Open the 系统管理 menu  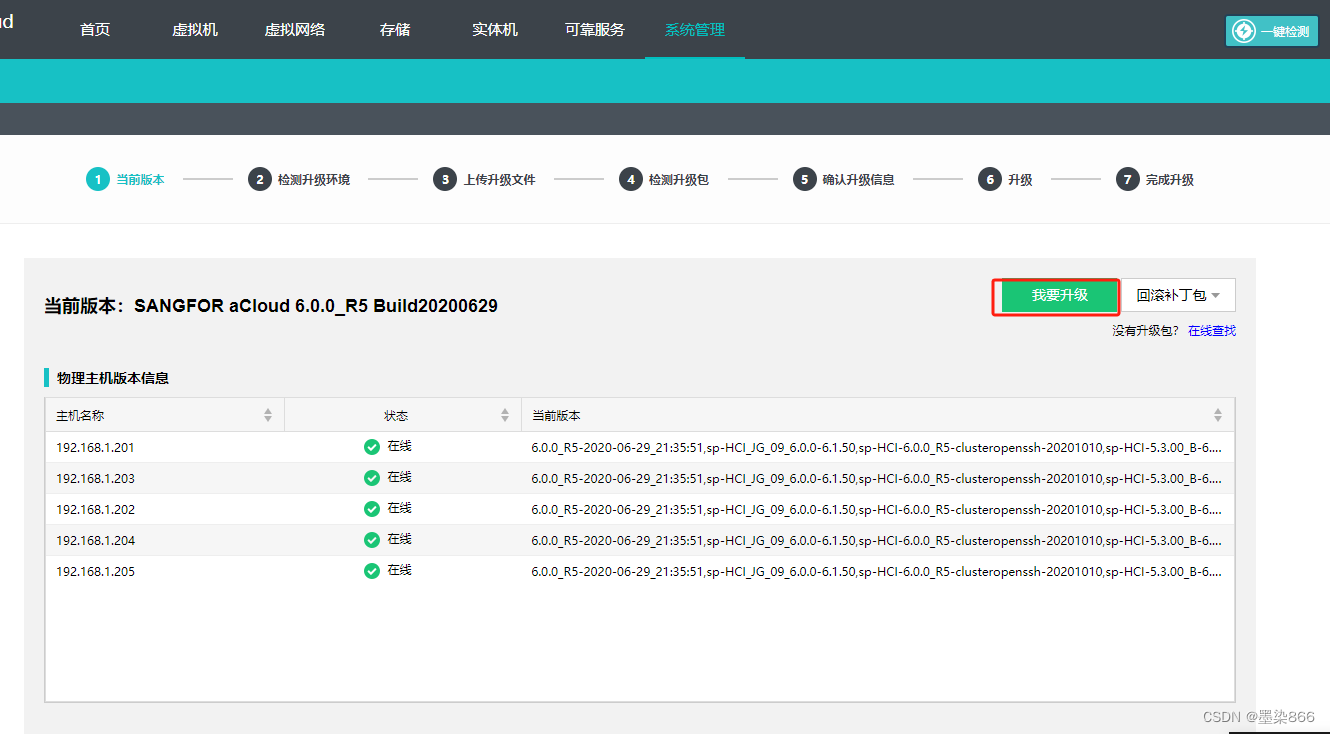coord(695,30)
